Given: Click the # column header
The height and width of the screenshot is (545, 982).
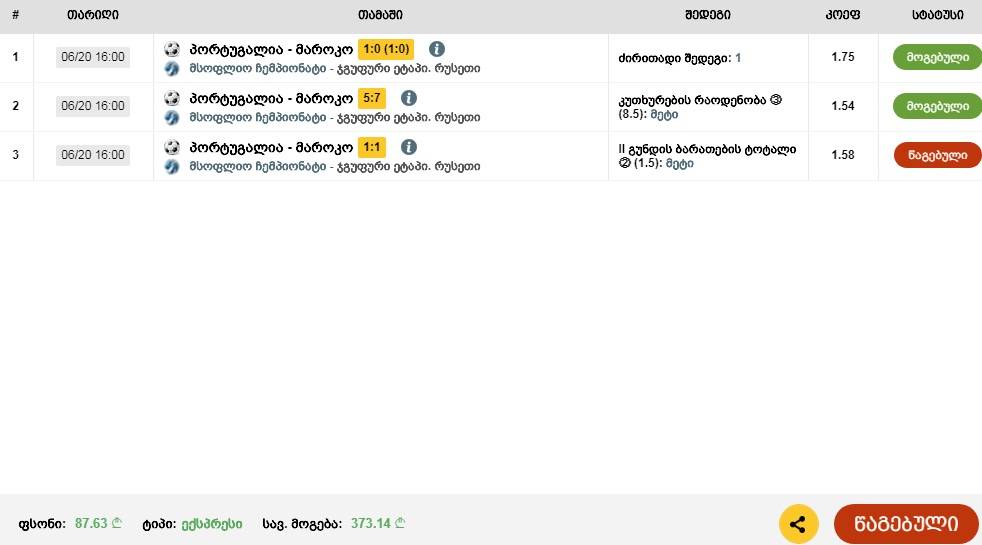Looking at the screenshot, I should 16,15.
